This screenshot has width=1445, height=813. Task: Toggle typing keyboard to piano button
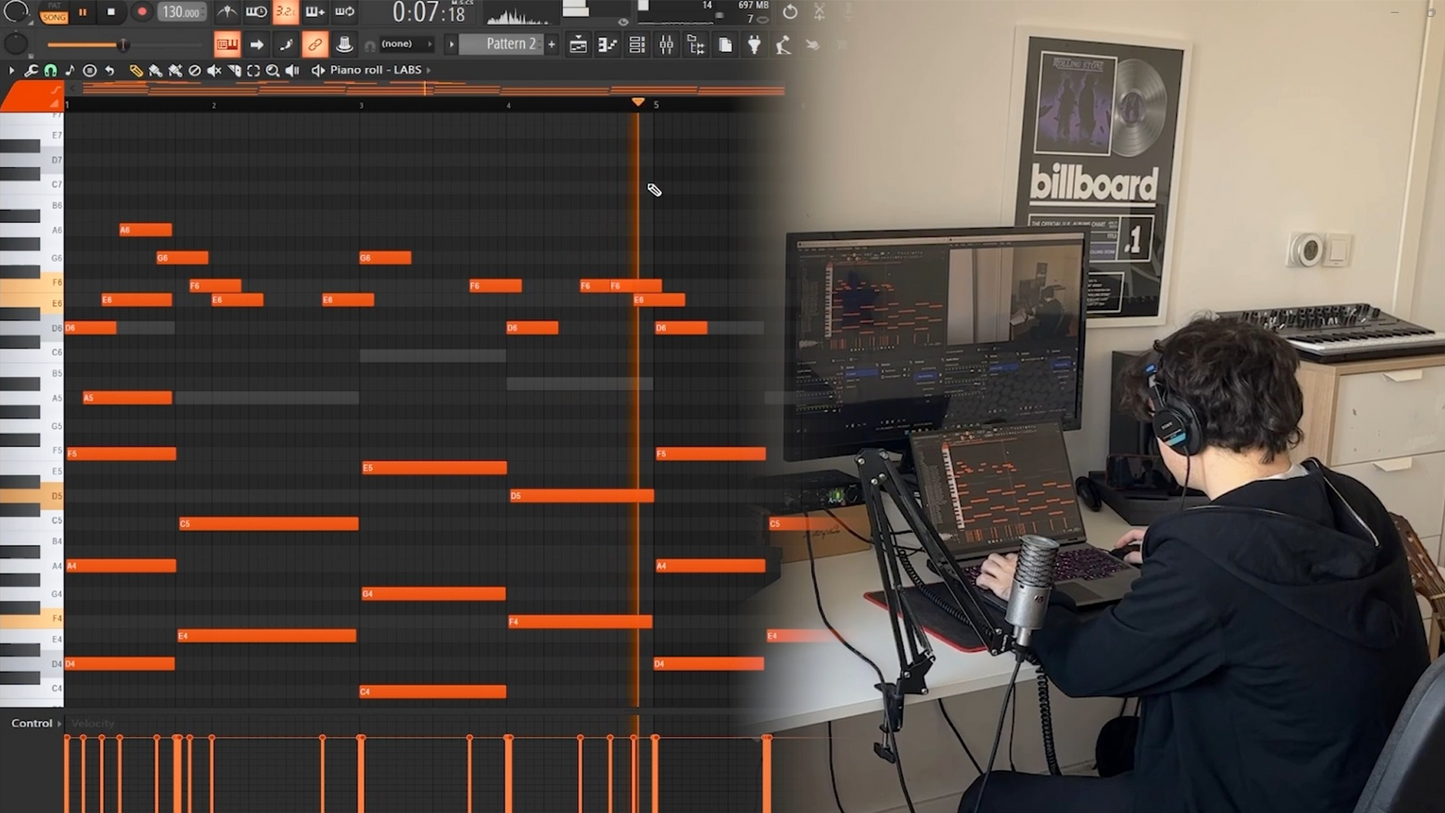pos(227,44)
